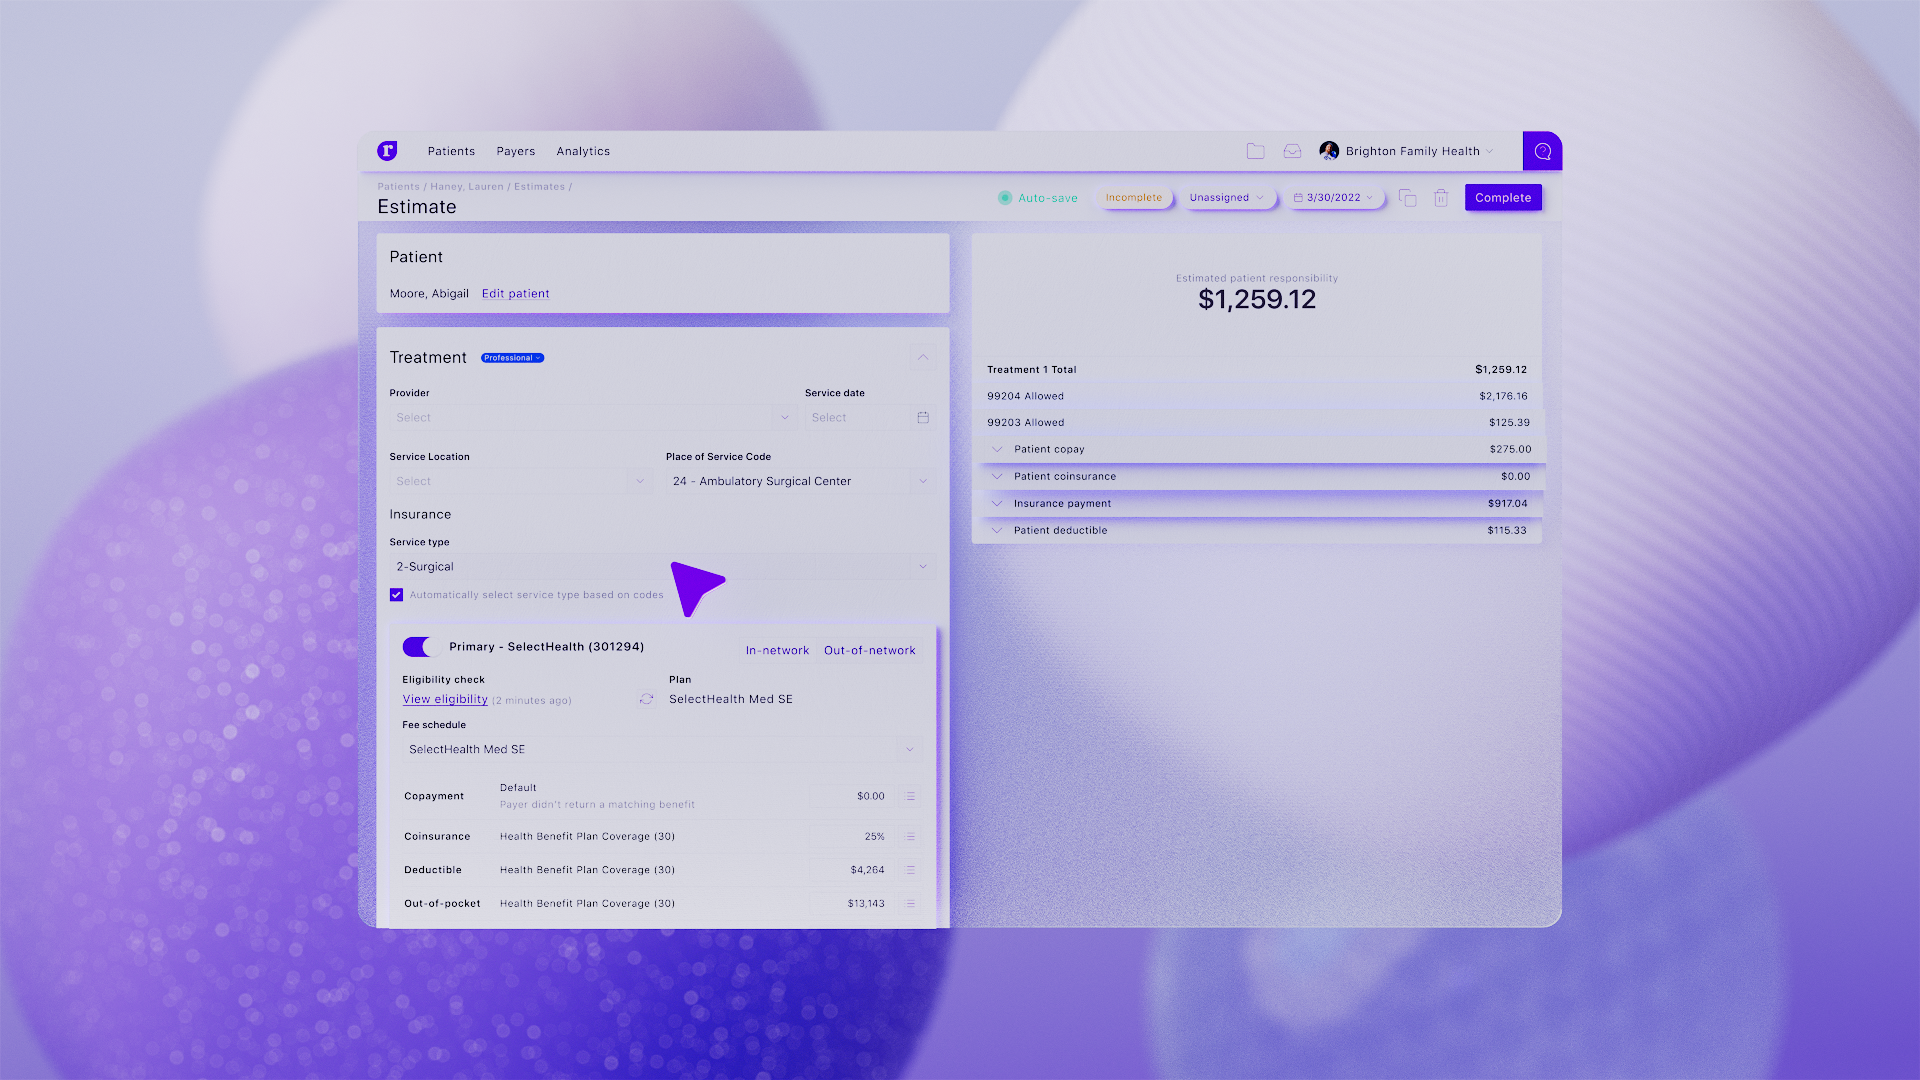Viewport: 1920px width, 1080px height.
Task: Open the Provider dropdown
Action: [x=593, y=417]
